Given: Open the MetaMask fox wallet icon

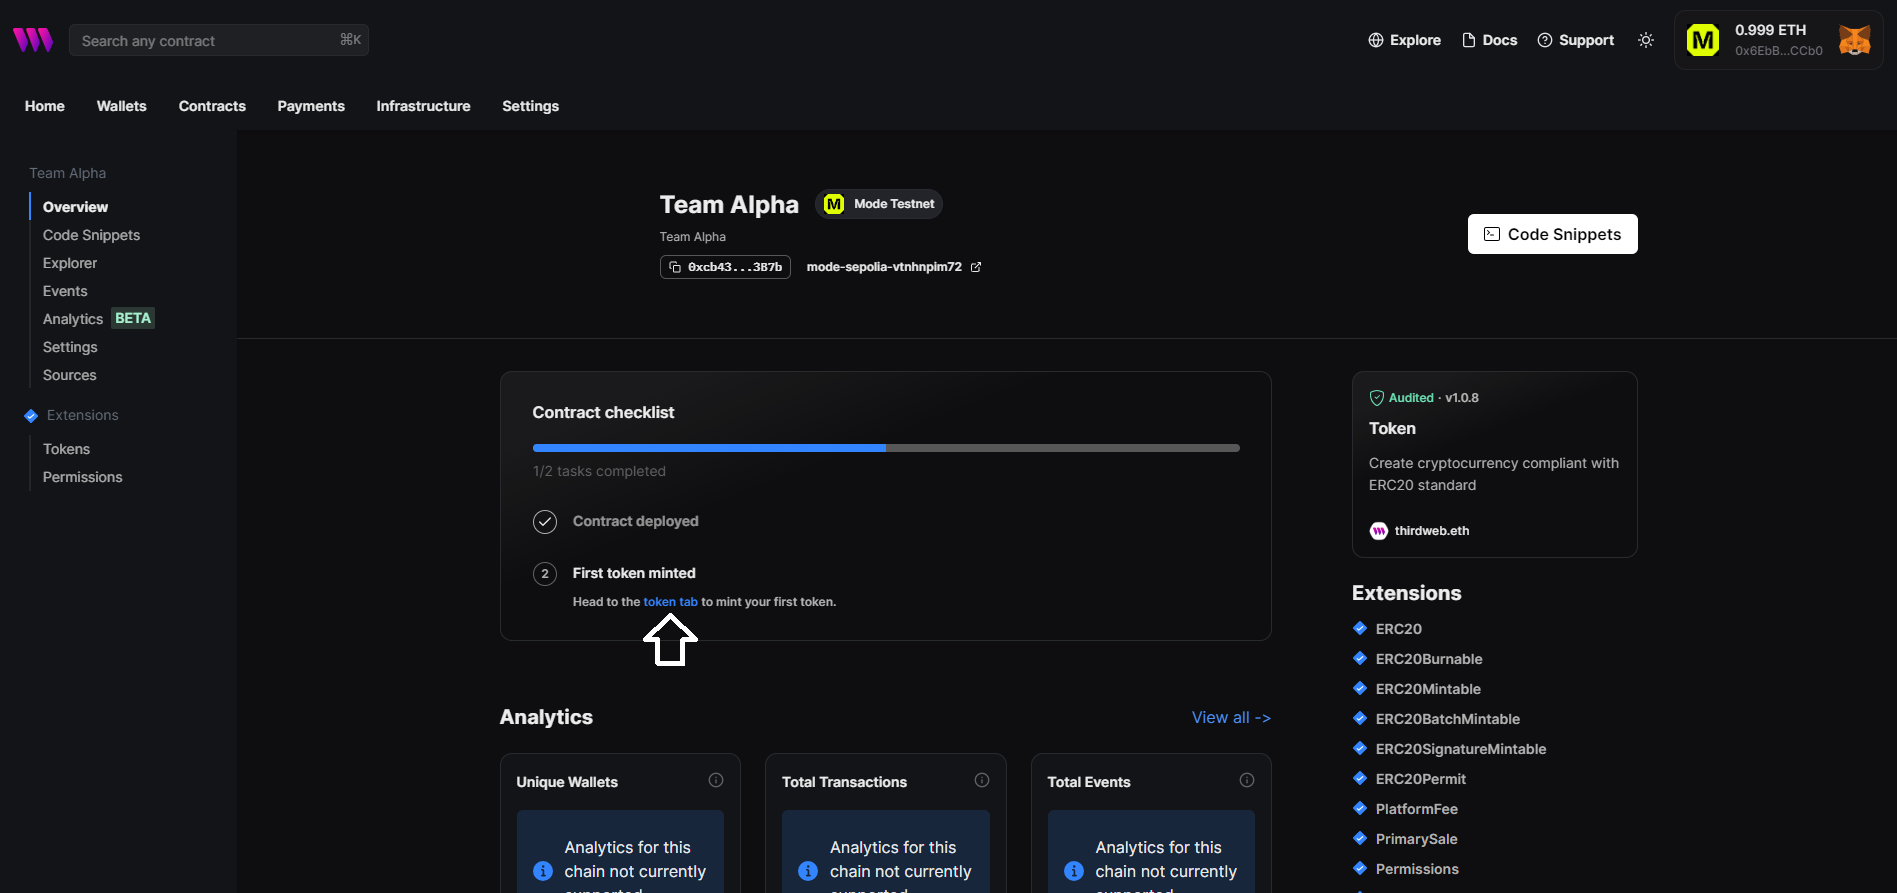Looking at the screenshot, I should (1854, 40).
